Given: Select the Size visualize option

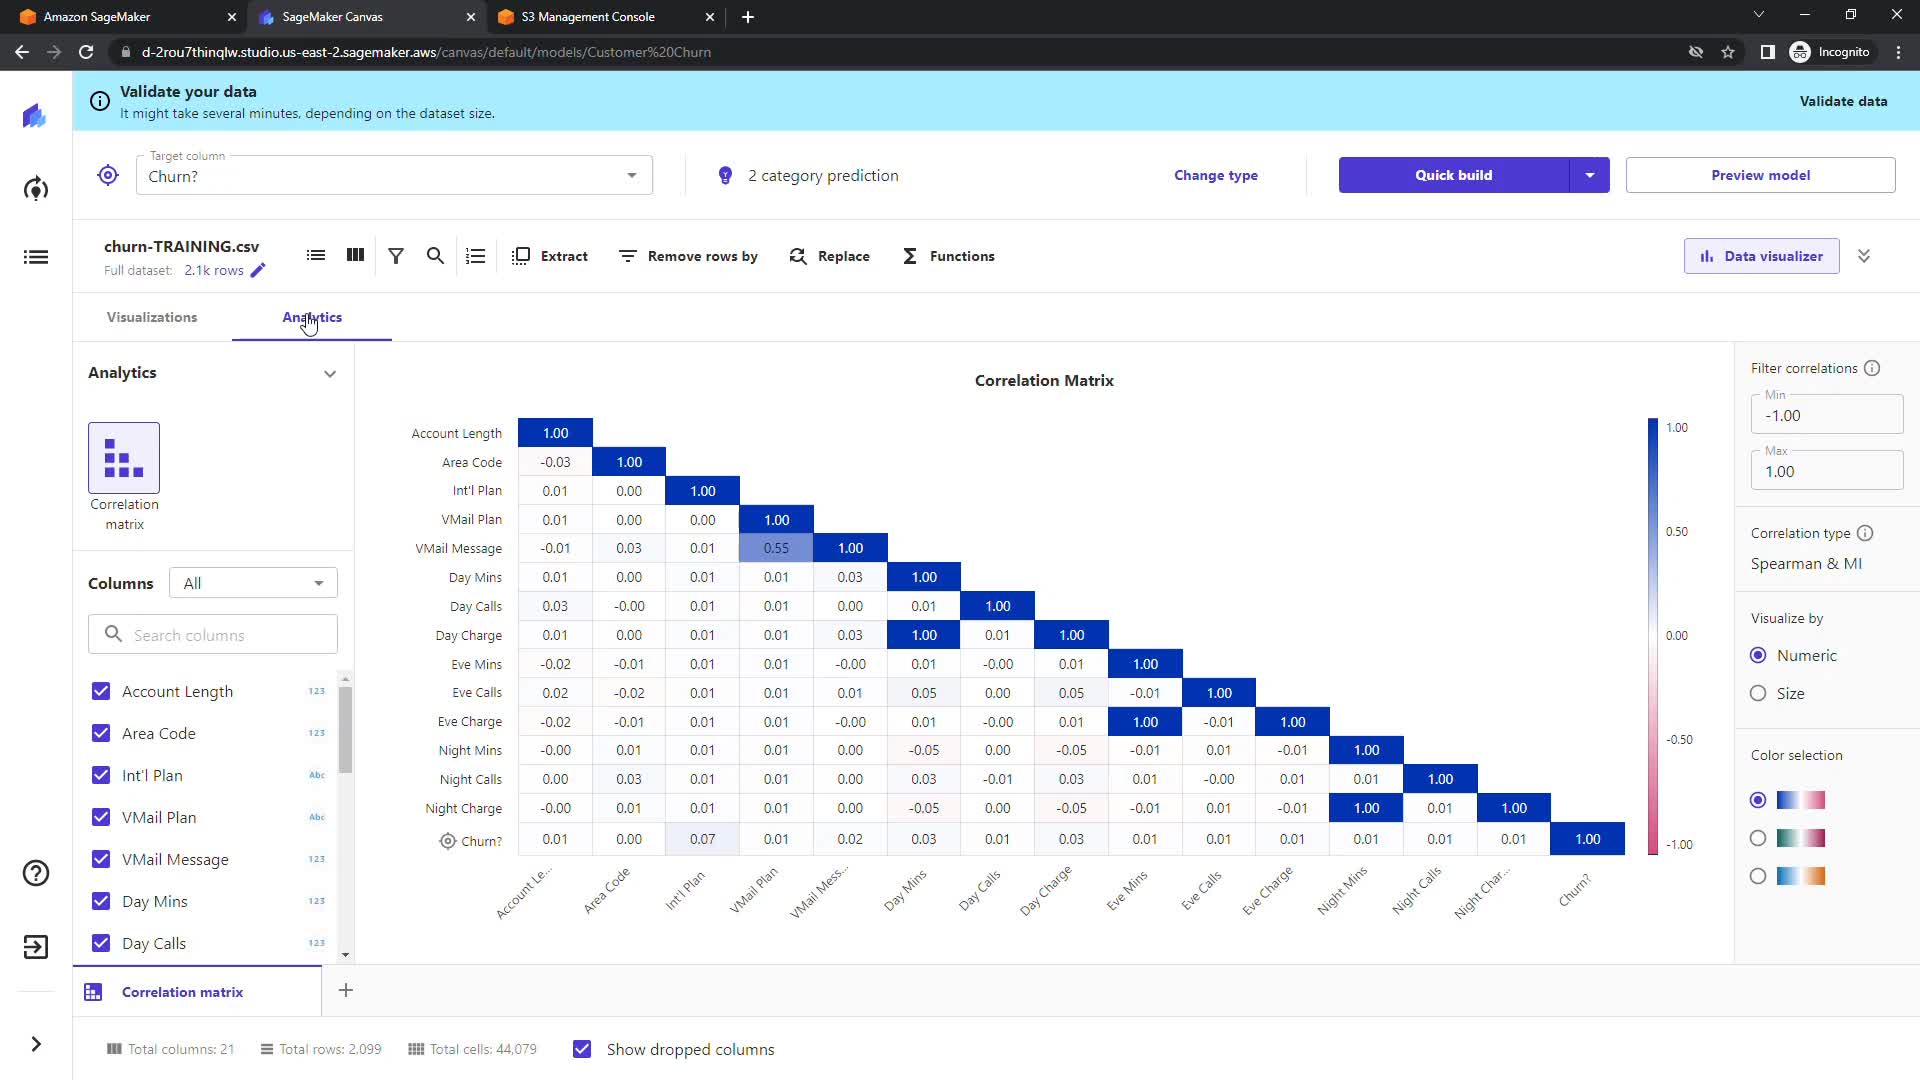Looking at the screenshot, I should [x=1758, y=693].
